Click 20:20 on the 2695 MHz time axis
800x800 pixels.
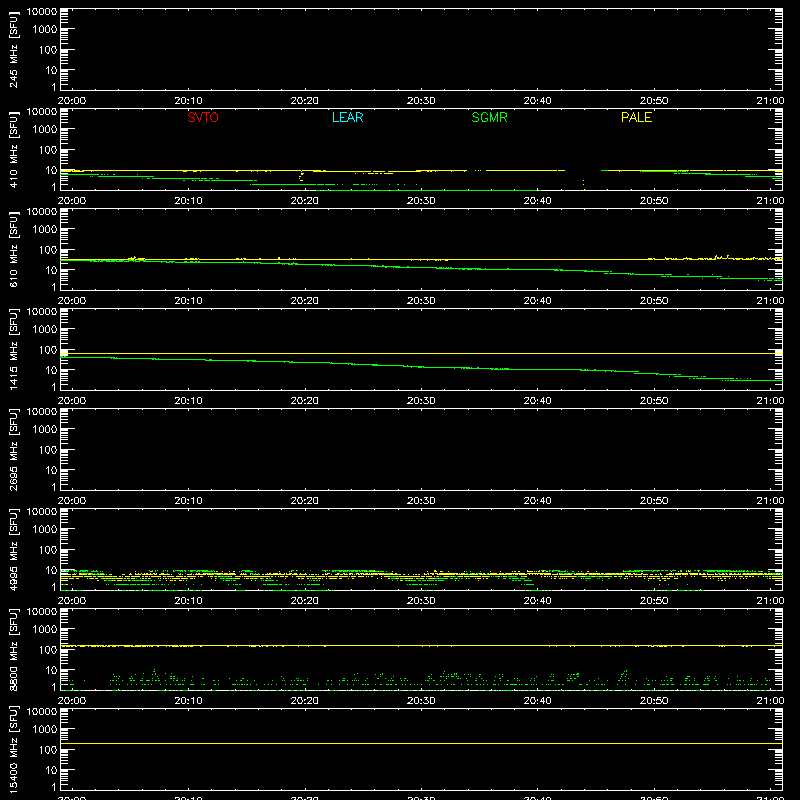305,501
